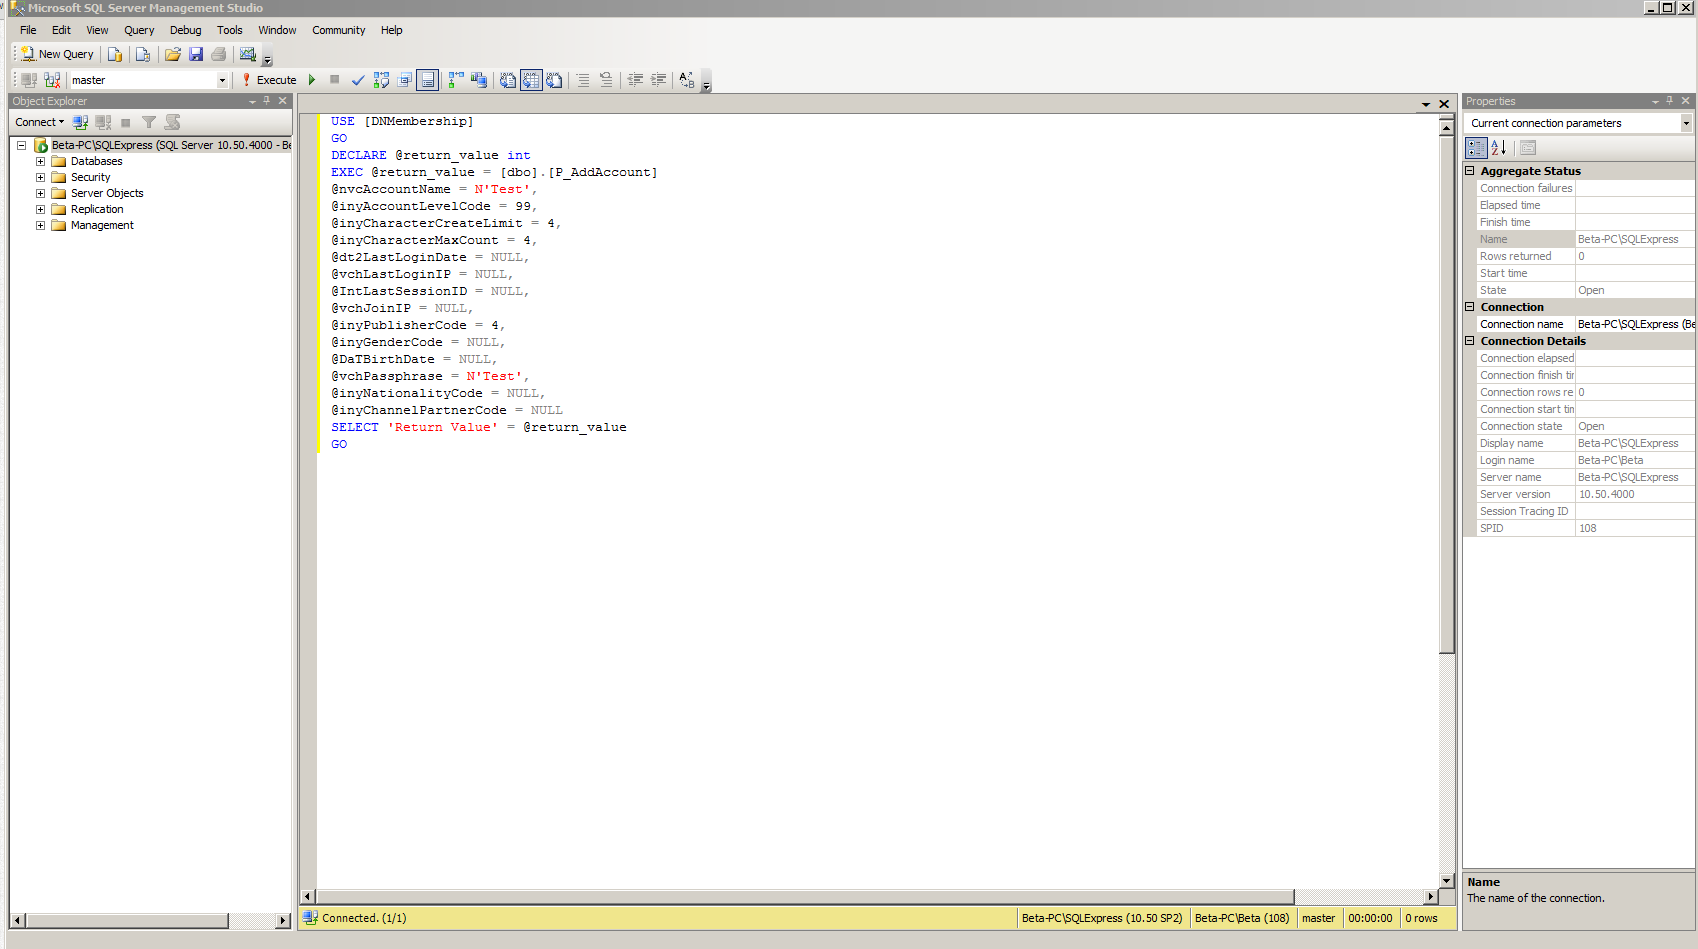Comment out the selected lines
The height and width of the screenshot is (949, 1698).
[x=583, y=80]
